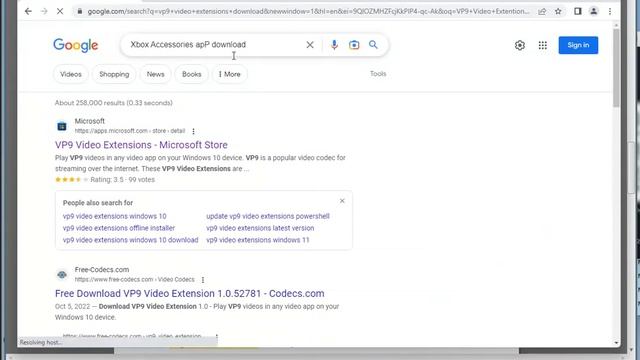Click vp9 video extensions windows 10 download
Viewport: 640px width, 360px height.
point(131,240)
